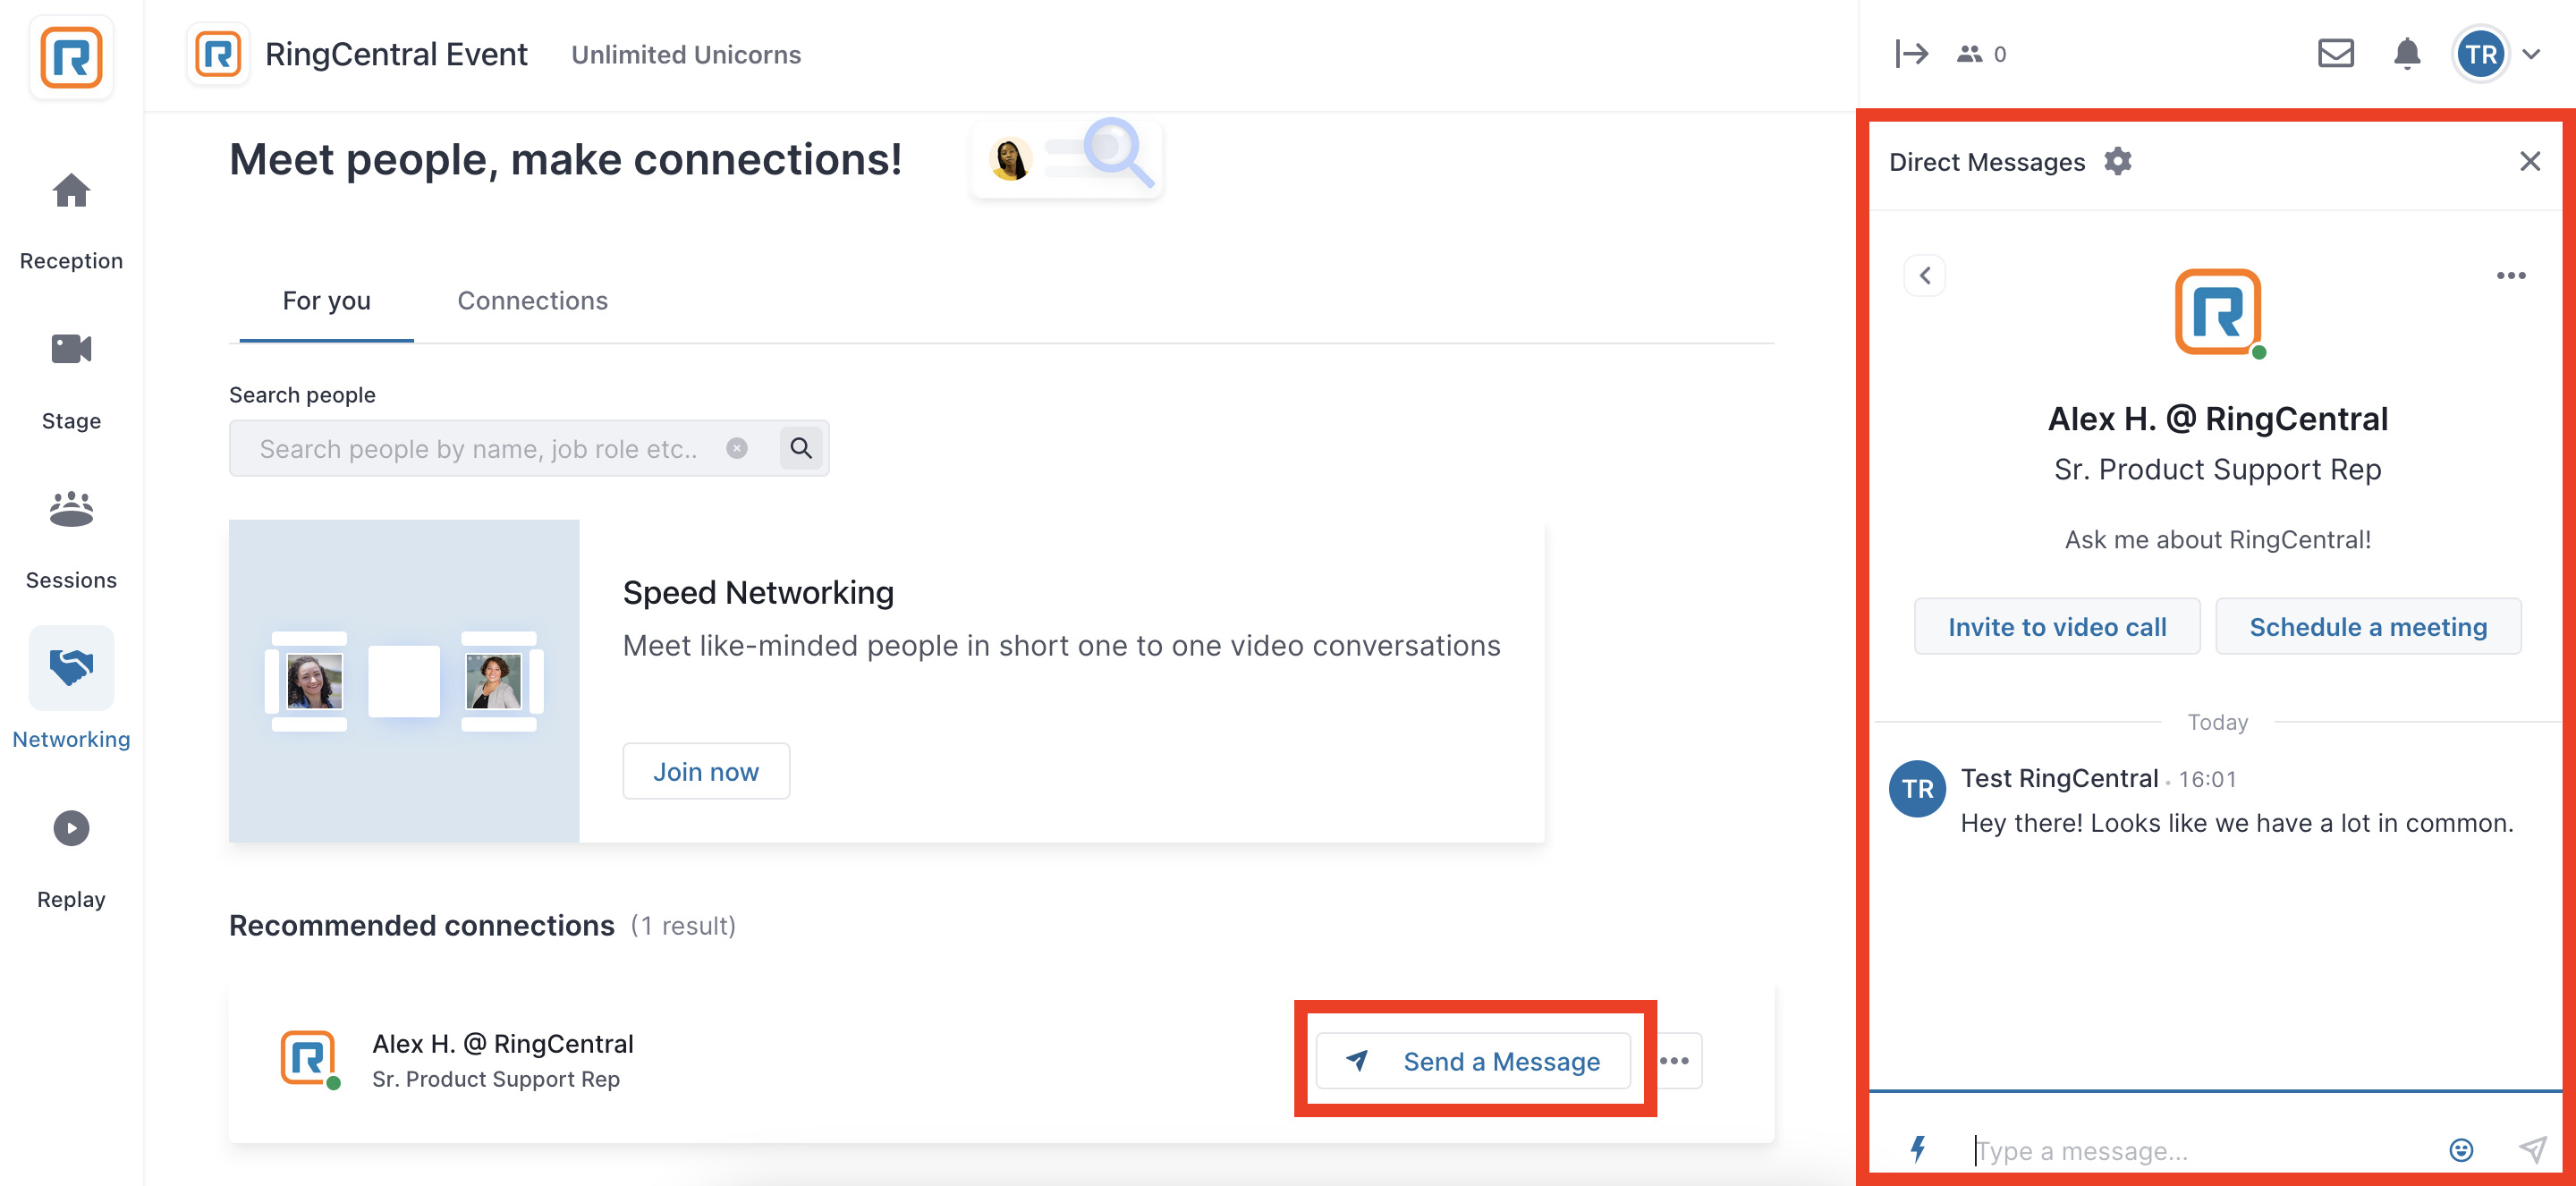Click the Speed Networking illustration
This screenshot has height=1186, width=2576.
(x=404, y=680)
